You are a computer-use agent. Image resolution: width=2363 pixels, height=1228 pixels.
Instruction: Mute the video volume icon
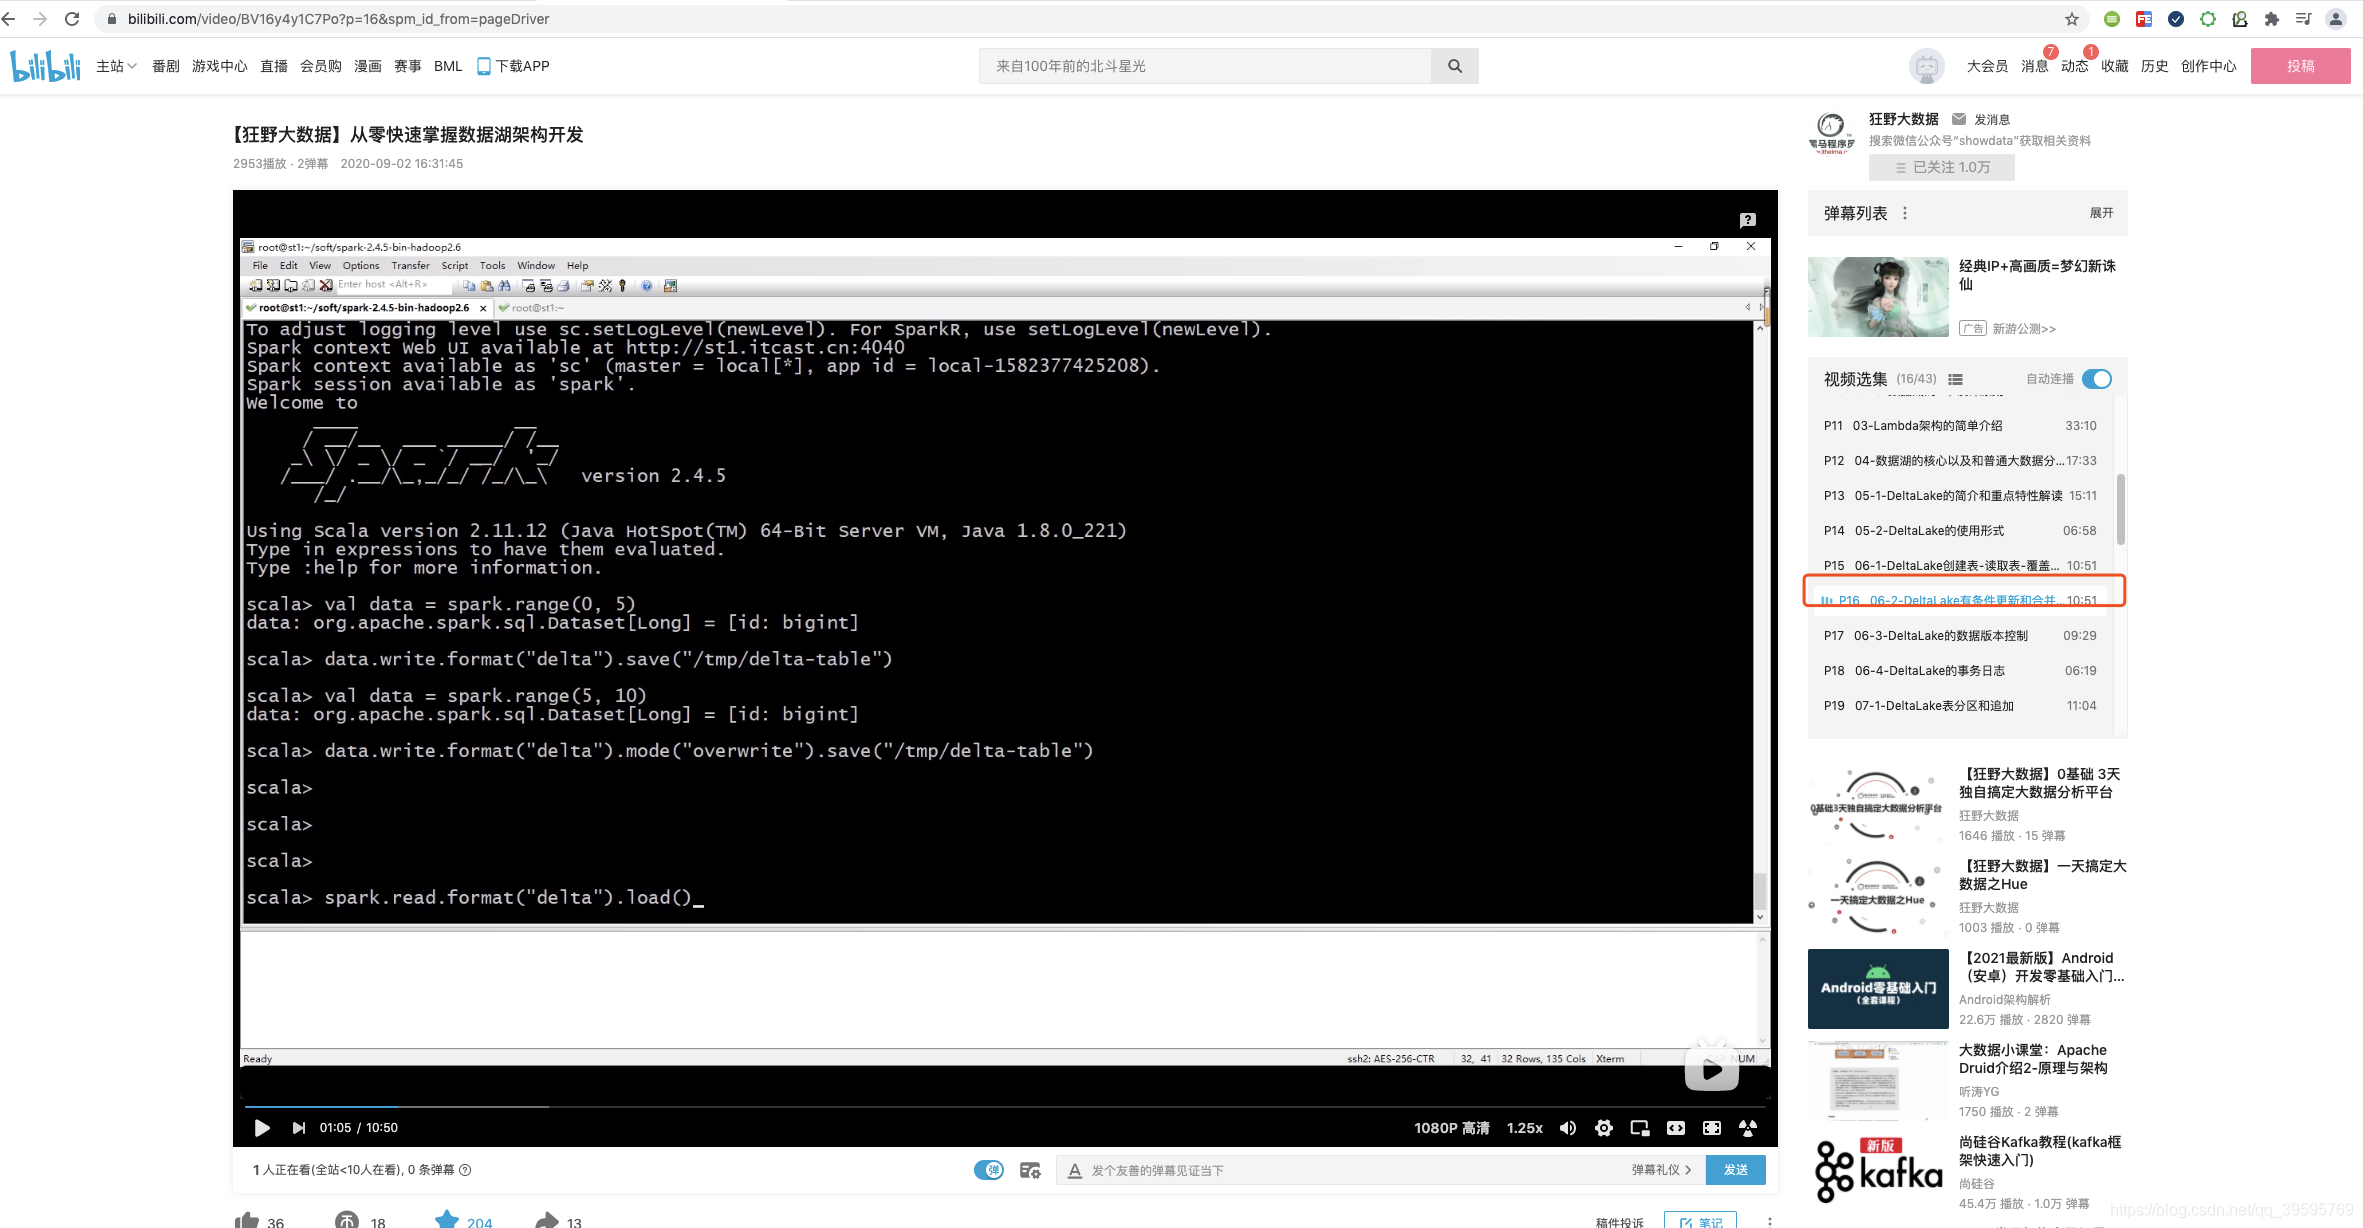[1568, 1128]
